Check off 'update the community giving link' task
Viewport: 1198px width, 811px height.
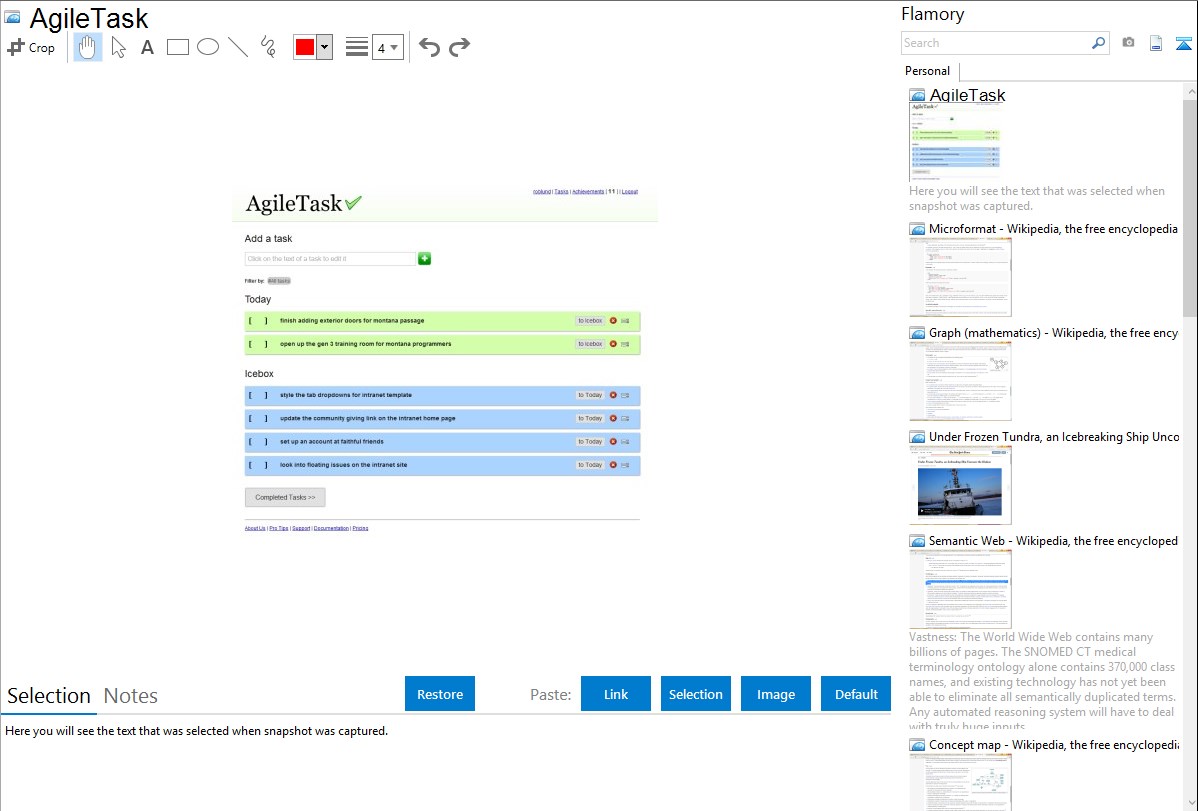coord(257,419)
